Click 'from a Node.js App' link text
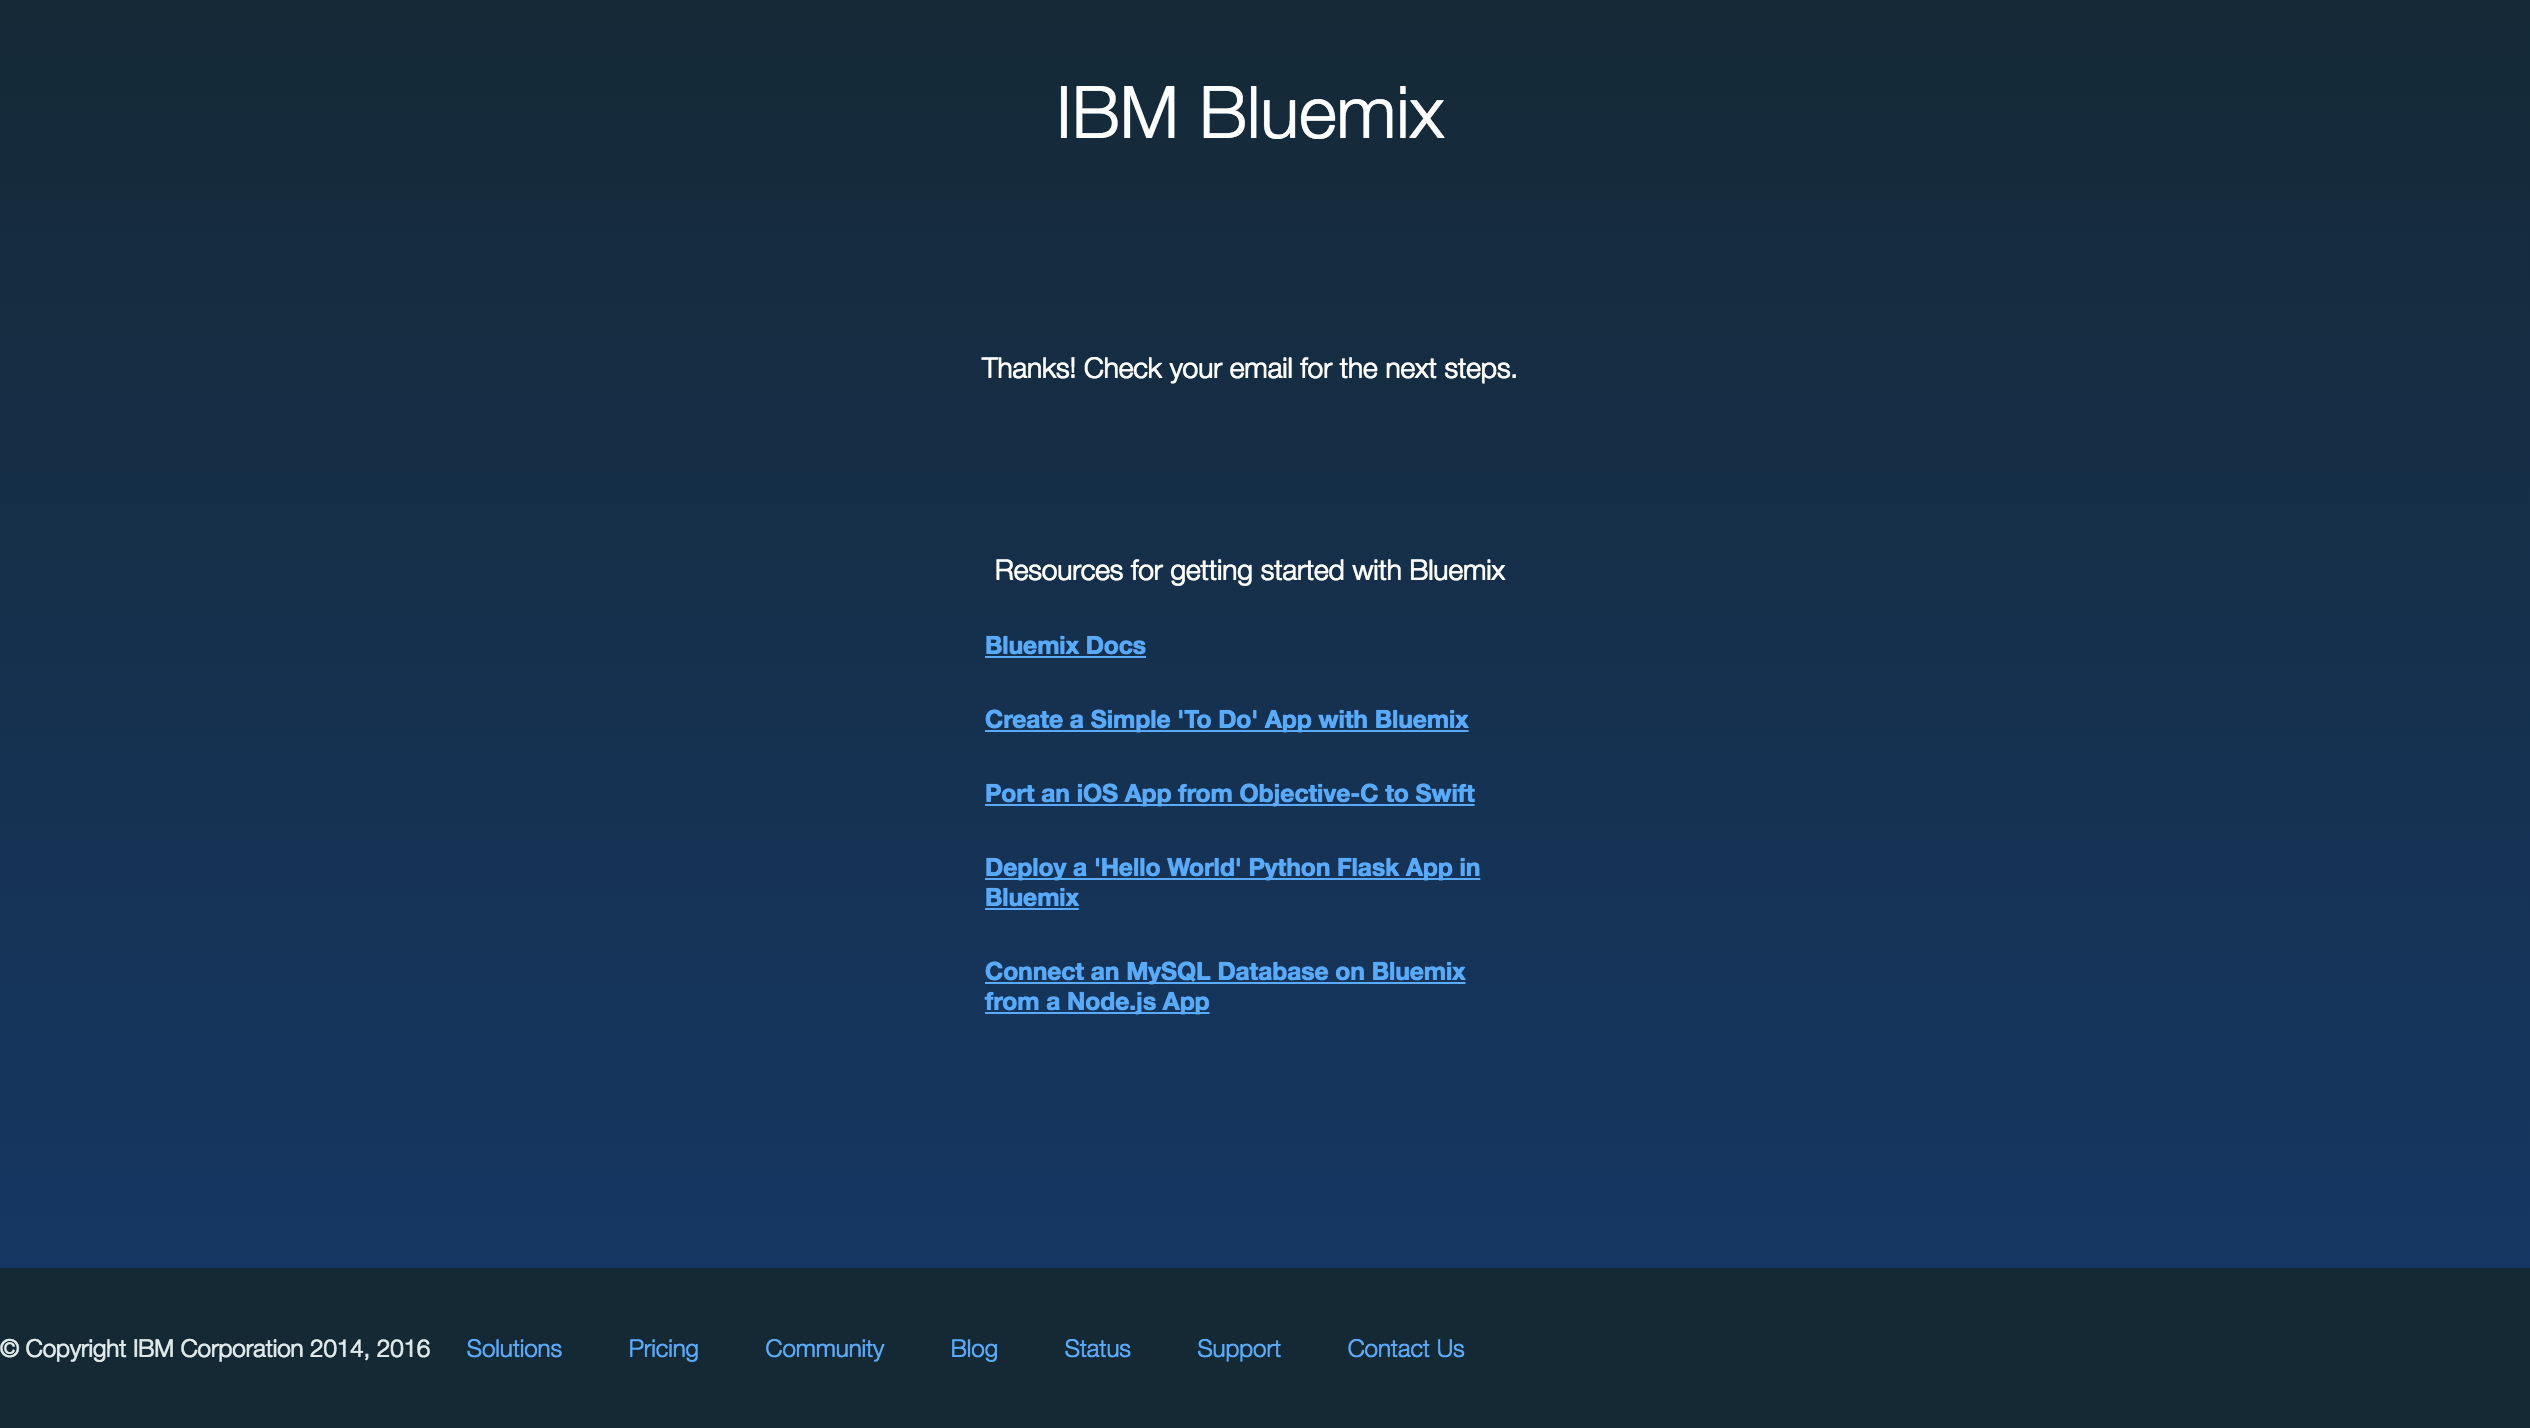The image size is (2530, 1428). pyautogui.click(x=1096, y=1002)
